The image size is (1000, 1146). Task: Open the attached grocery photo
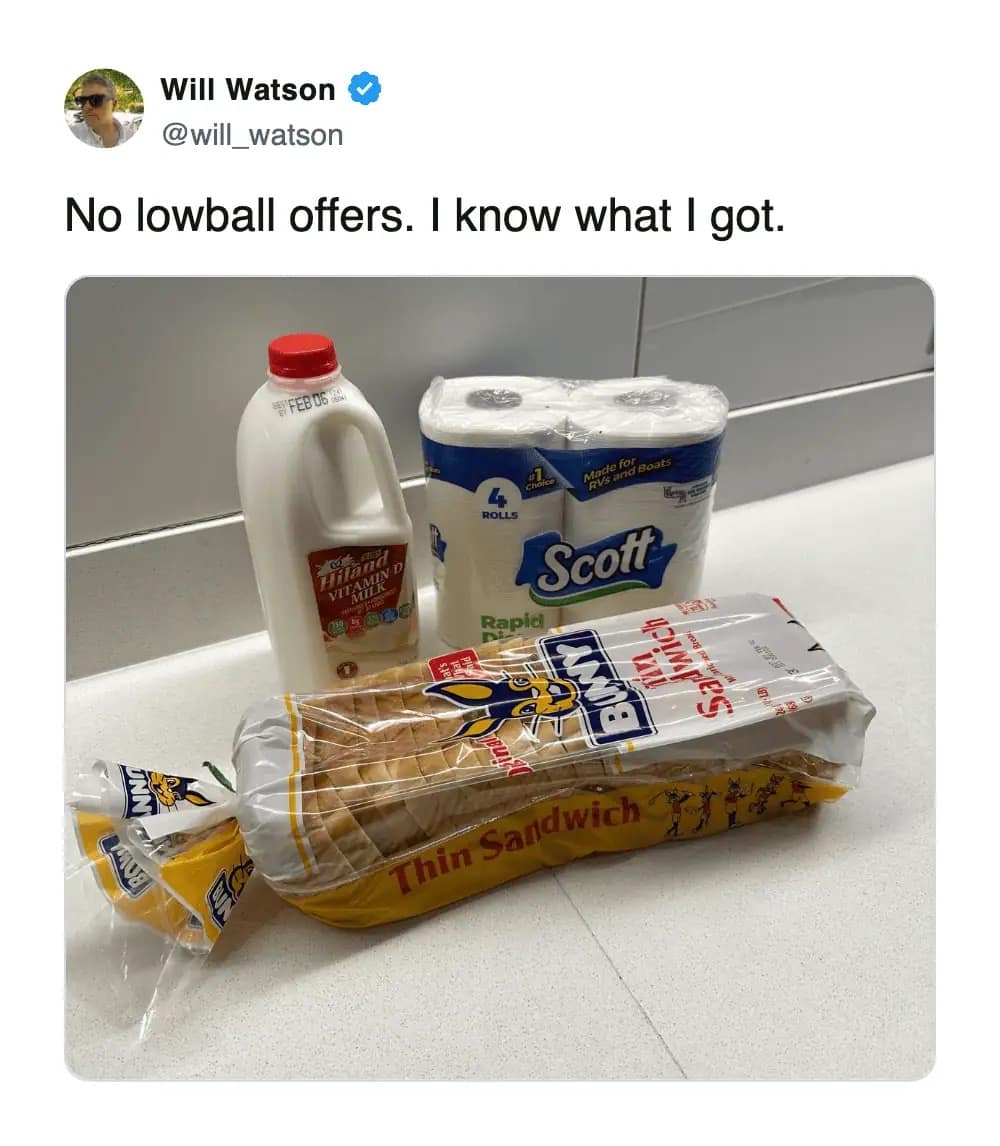point(500,678)
